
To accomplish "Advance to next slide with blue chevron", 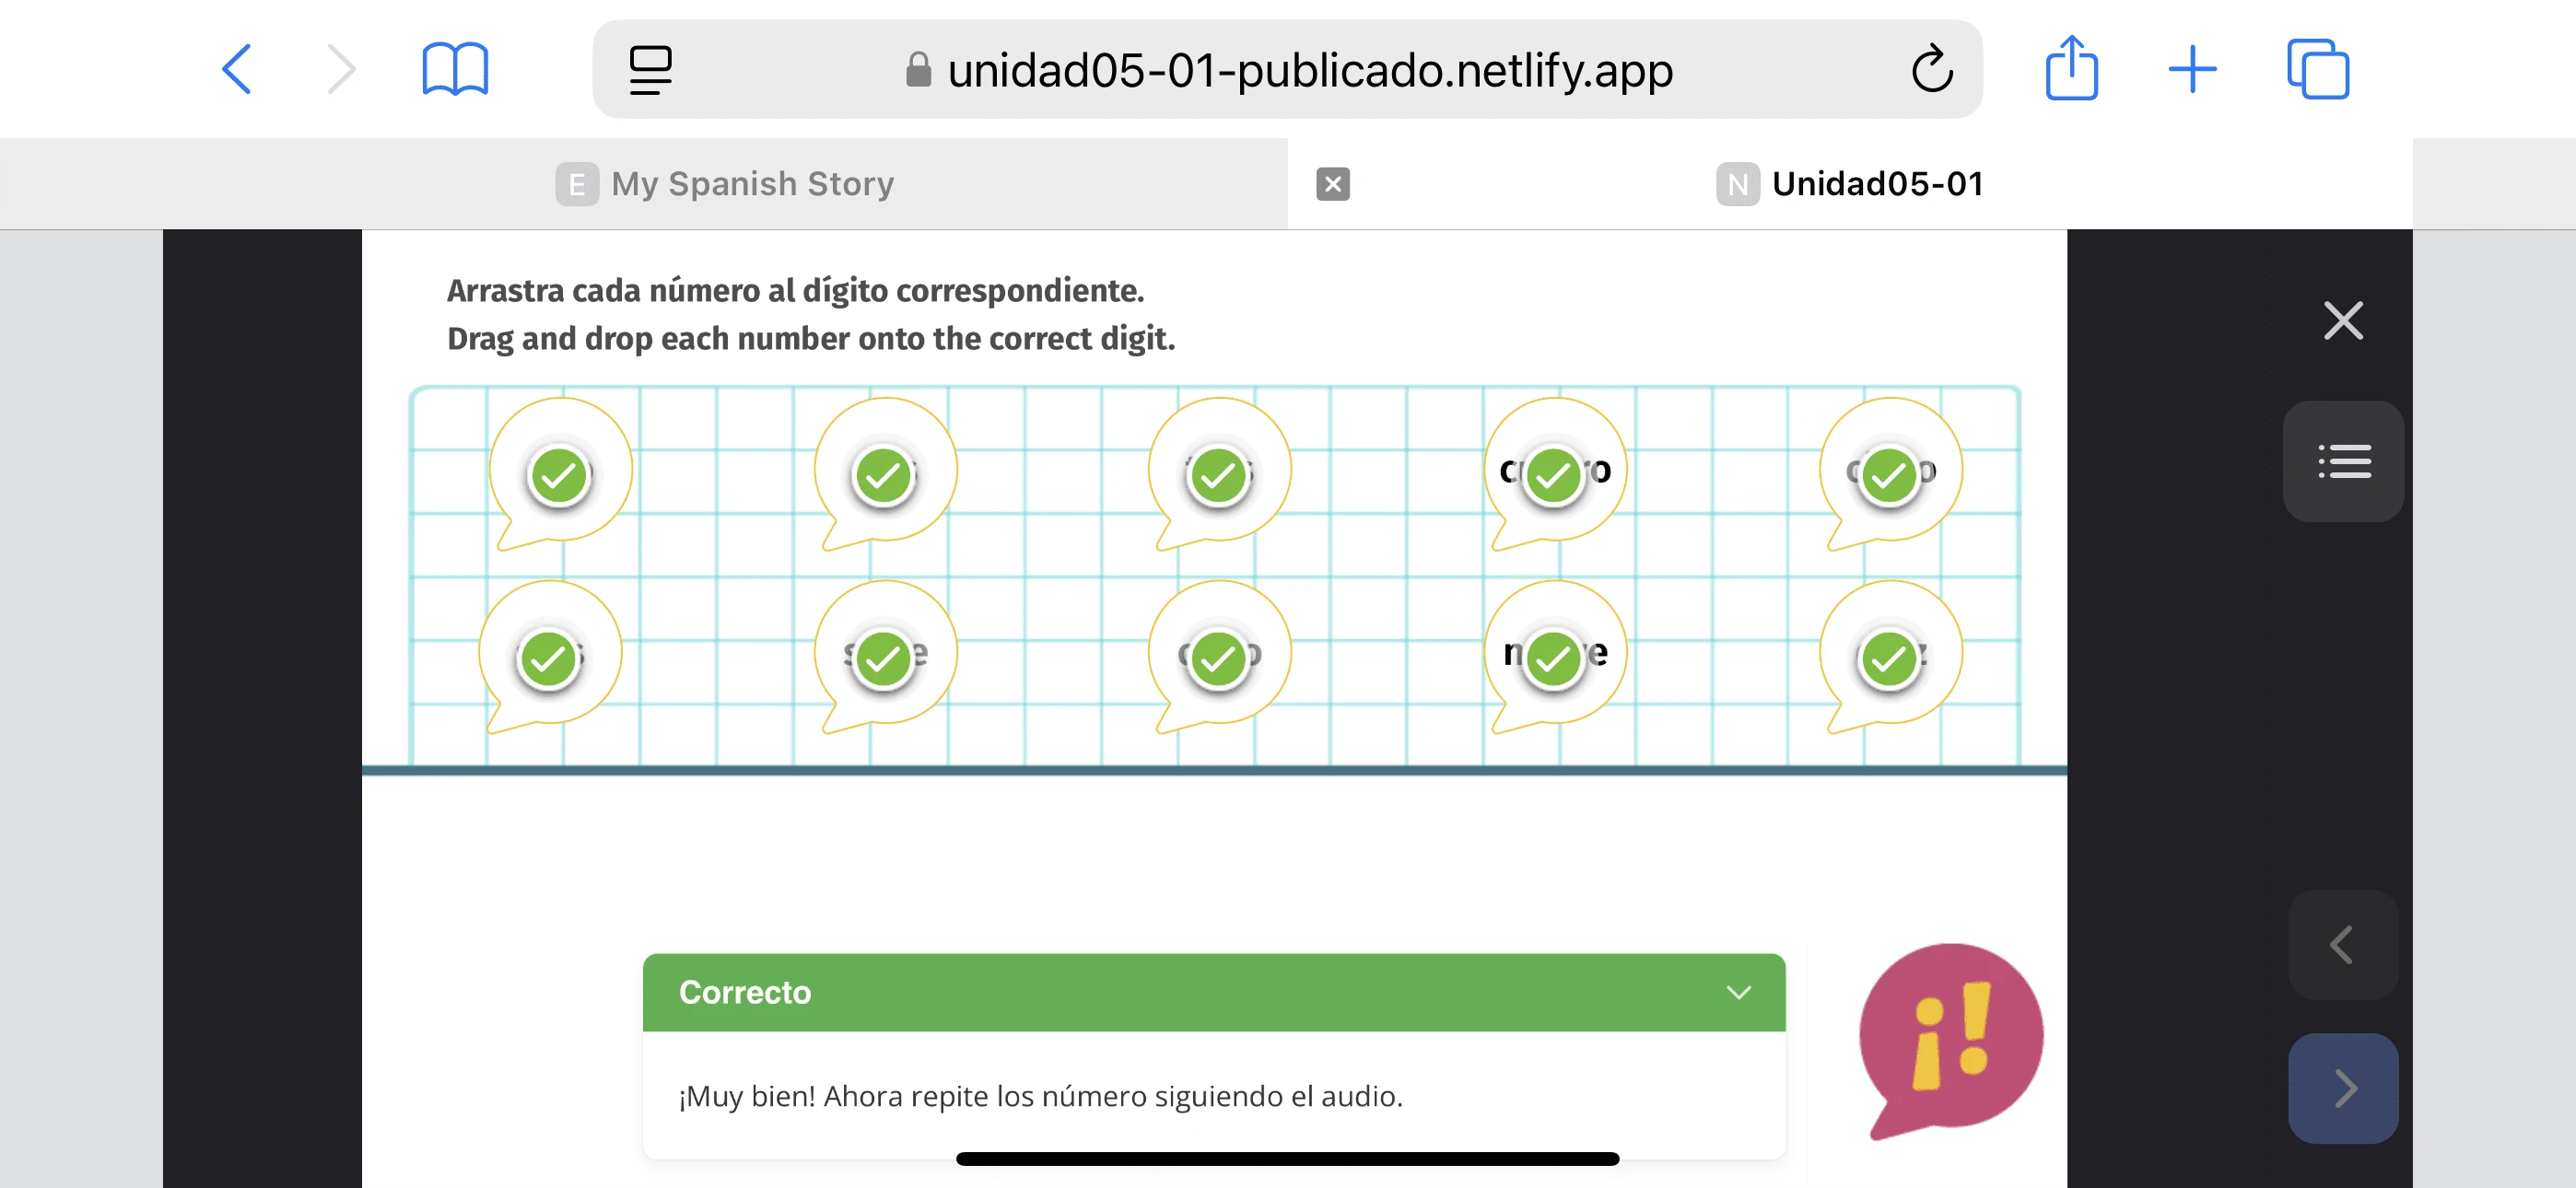I will point(2342,1088).
